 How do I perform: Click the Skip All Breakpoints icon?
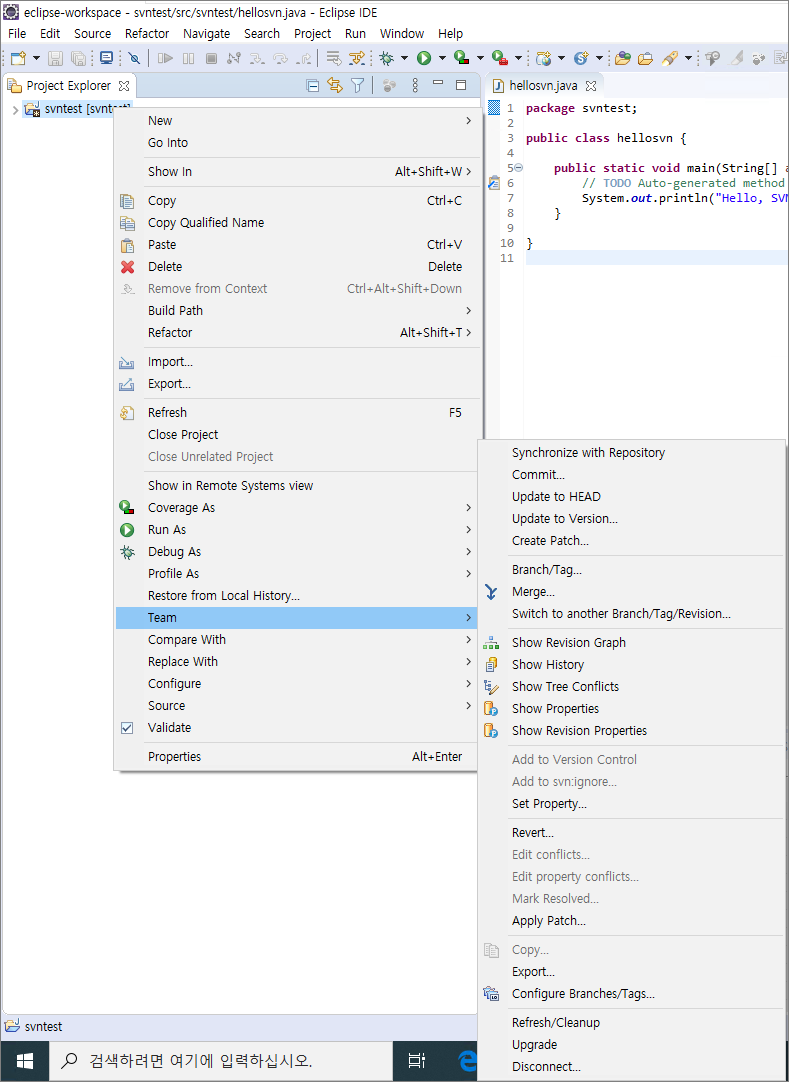[x=134, y=59]
